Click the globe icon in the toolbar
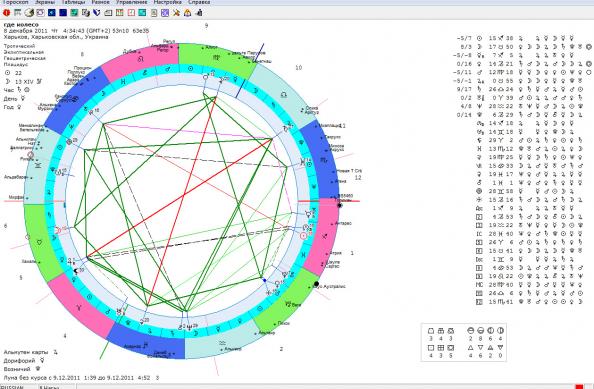 tap(29, 13)
